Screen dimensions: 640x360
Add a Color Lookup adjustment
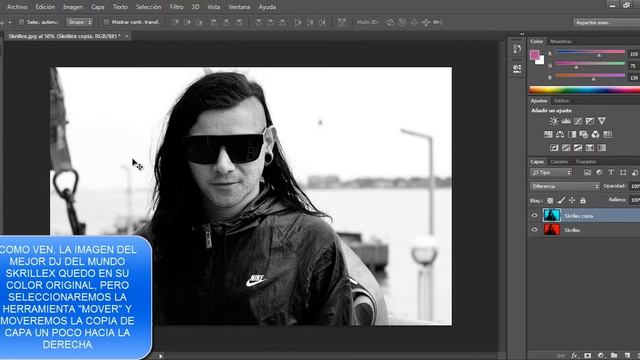pyautogui.click(x=607, y=134)
